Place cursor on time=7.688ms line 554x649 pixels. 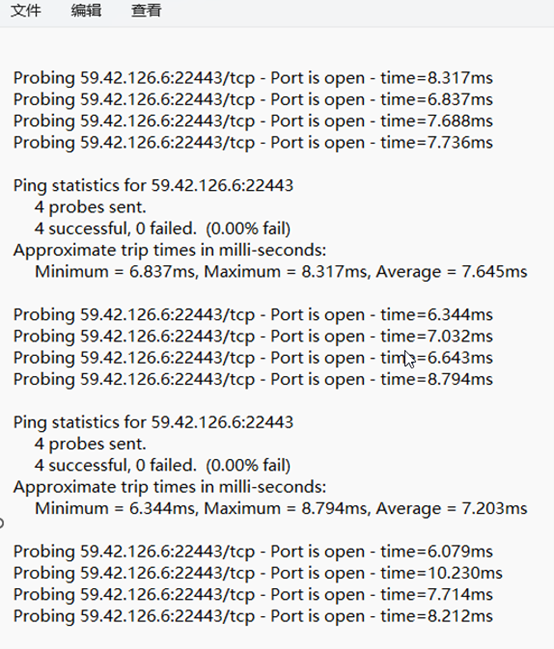(x=253, y=121)
